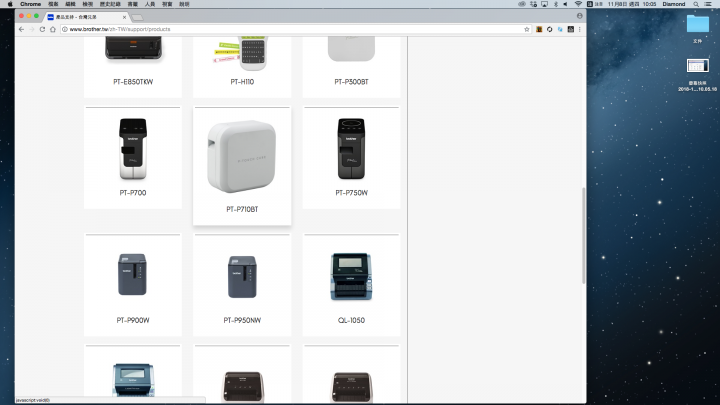Click the PT-E850TKW product name link
Image resolution: width=720 pixels, height=405 pixels.
click(x=133, y=82)
